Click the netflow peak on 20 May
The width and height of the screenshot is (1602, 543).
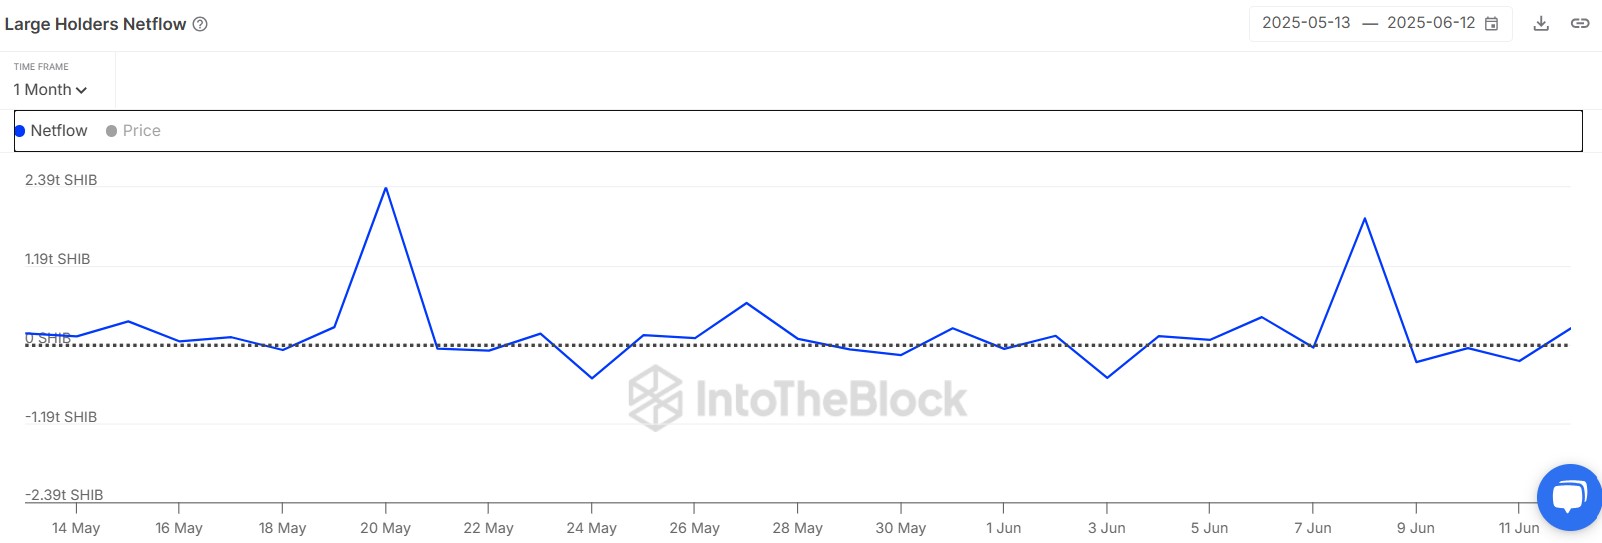[x=386, y=188]
